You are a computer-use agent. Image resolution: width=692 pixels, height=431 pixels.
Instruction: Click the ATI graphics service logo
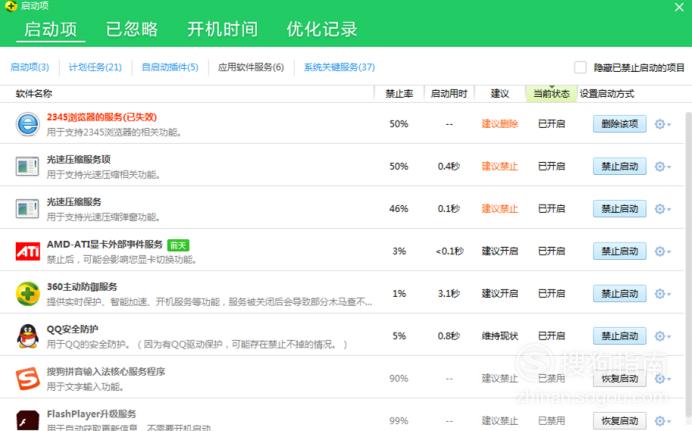pos(28,251)
